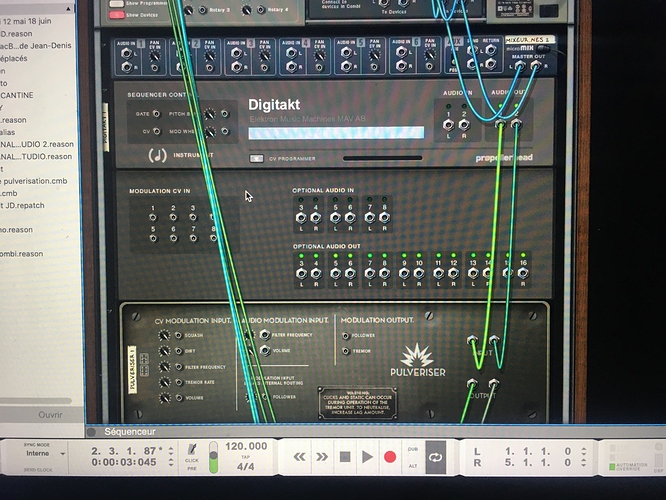
Task: Open the Sync Mode Interne dropdown
Action: click(45, 453)
